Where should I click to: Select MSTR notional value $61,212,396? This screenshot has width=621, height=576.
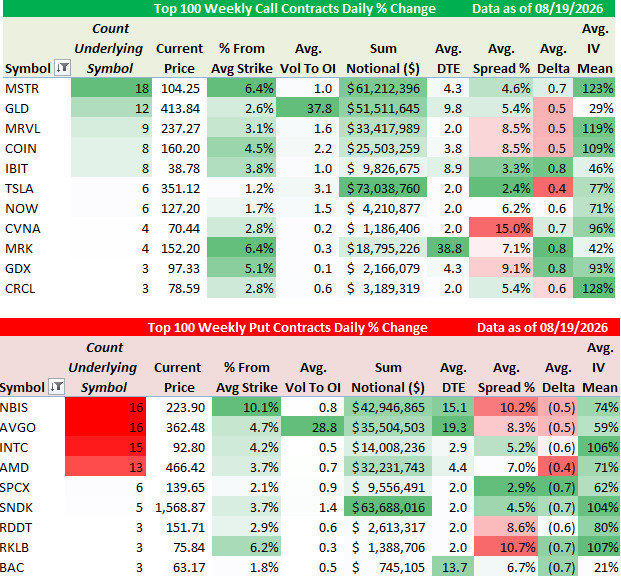(x=383, y=88)
